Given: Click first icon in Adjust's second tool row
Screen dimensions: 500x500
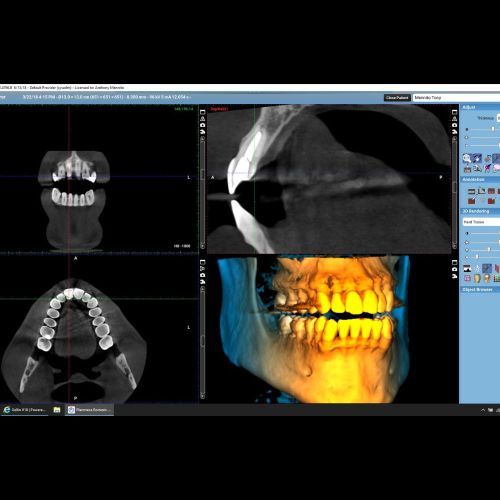Looking at the screenshot, I should click(x=467, y=169).
